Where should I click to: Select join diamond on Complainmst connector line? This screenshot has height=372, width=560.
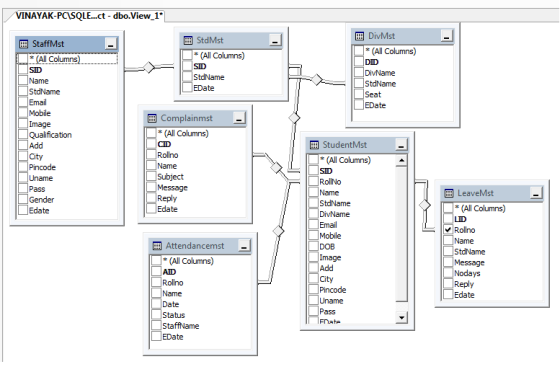pyautogui.click(x=276, y=167)
